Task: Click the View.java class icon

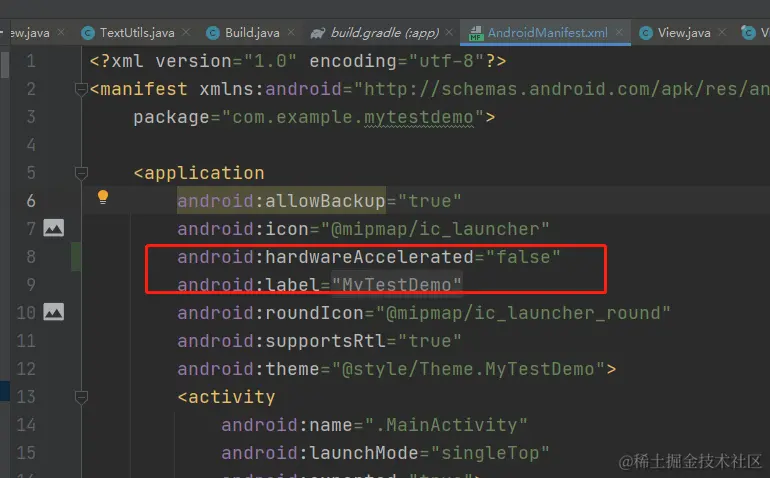Action: (646, 33)
